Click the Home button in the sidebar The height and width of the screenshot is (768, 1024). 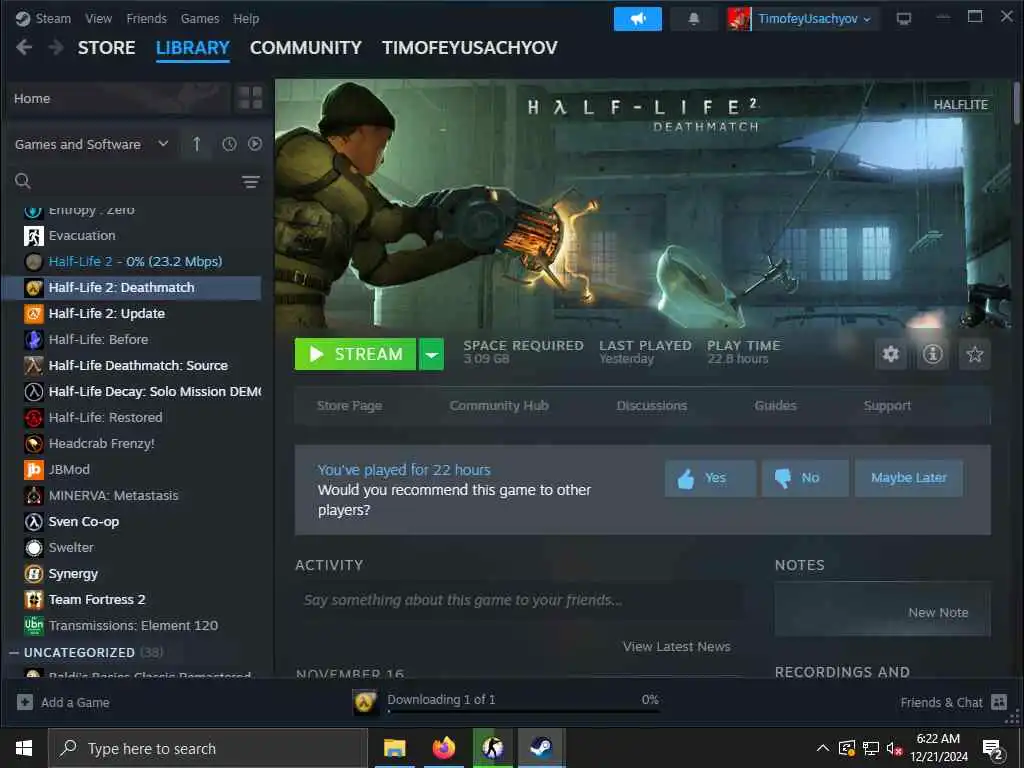[x=118, y=98]
